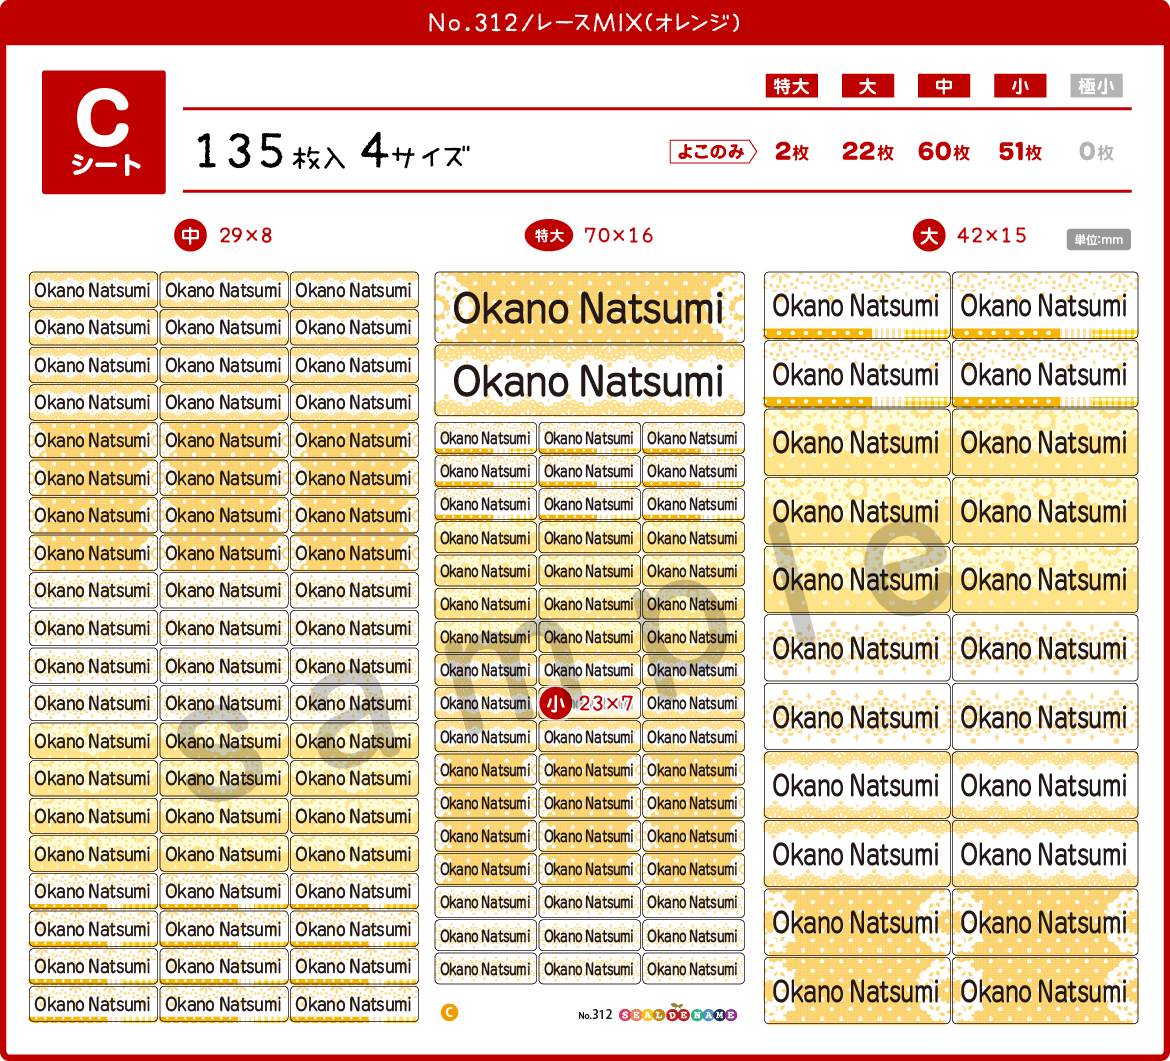Click the No.312 text near bottom logo
The width and height of the screenshot is (1170, 1061).
(595, 1015)
